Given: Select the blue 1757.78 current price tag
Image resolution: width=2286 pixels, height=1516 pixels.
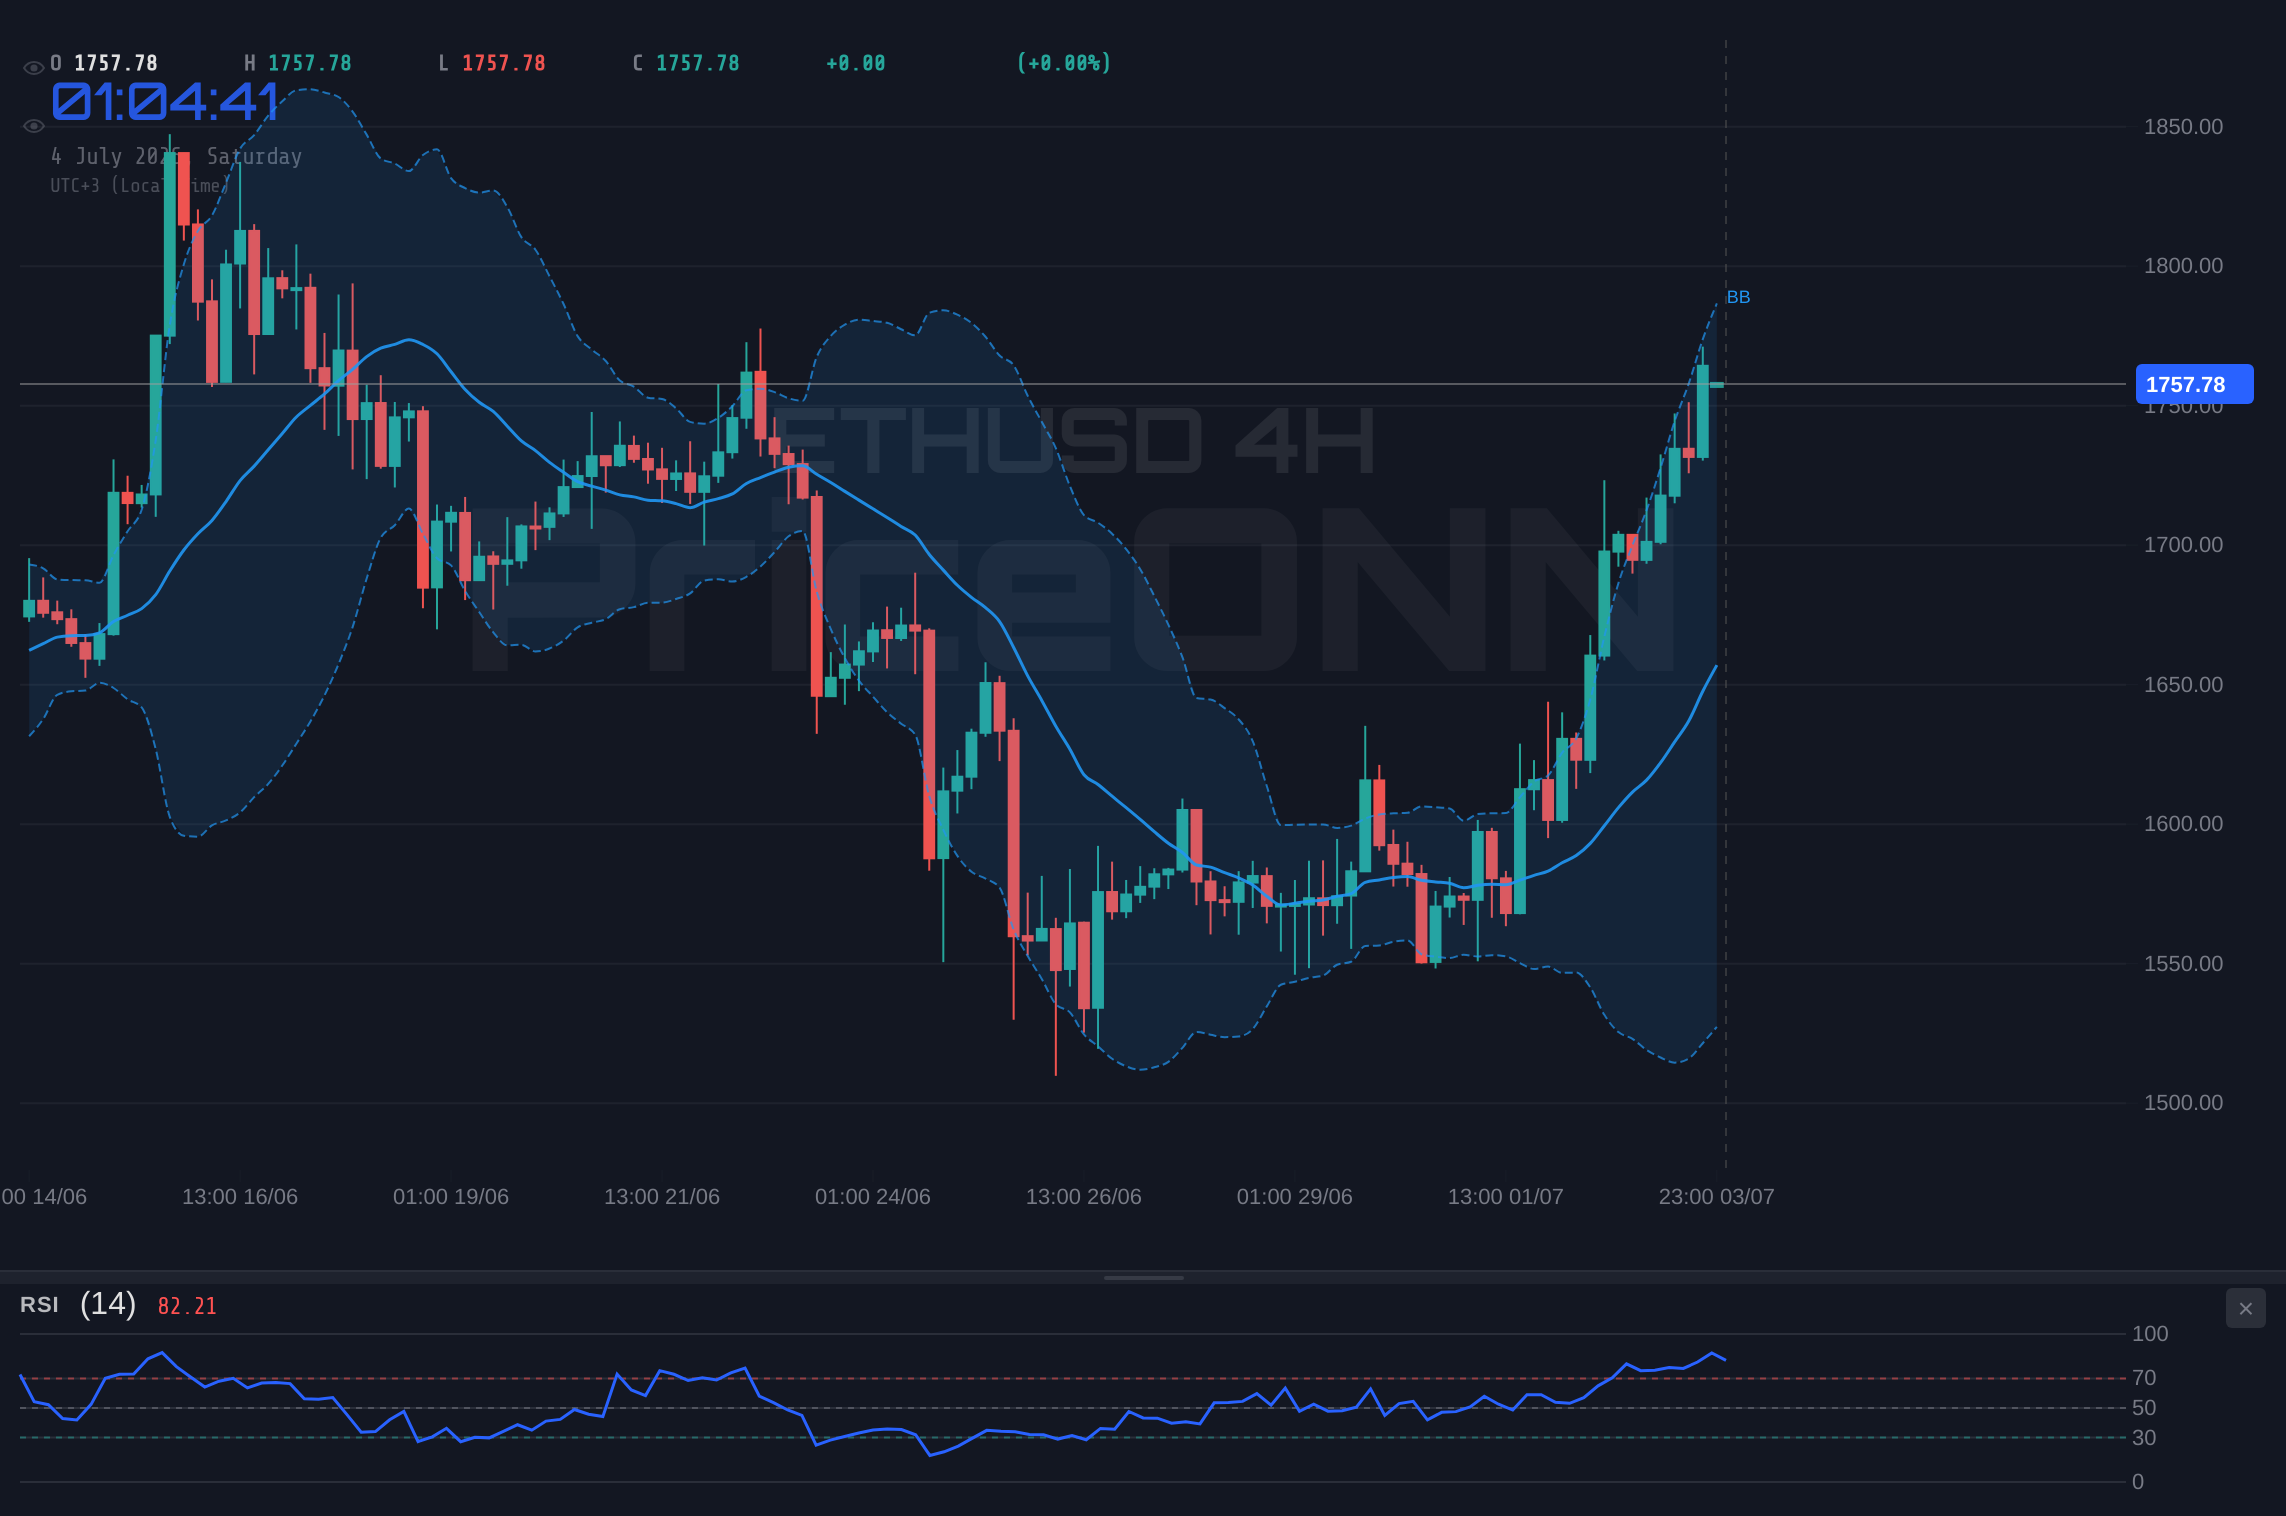Looking at the screenshot, I should point(2194,384).
